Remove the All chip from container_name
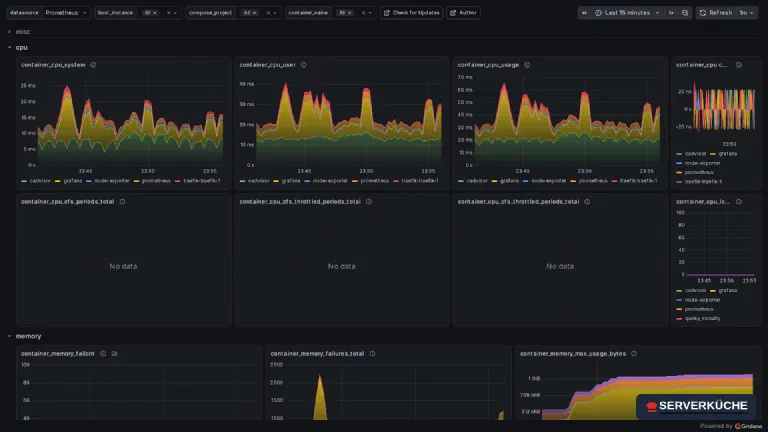 (x=350, y=13)
